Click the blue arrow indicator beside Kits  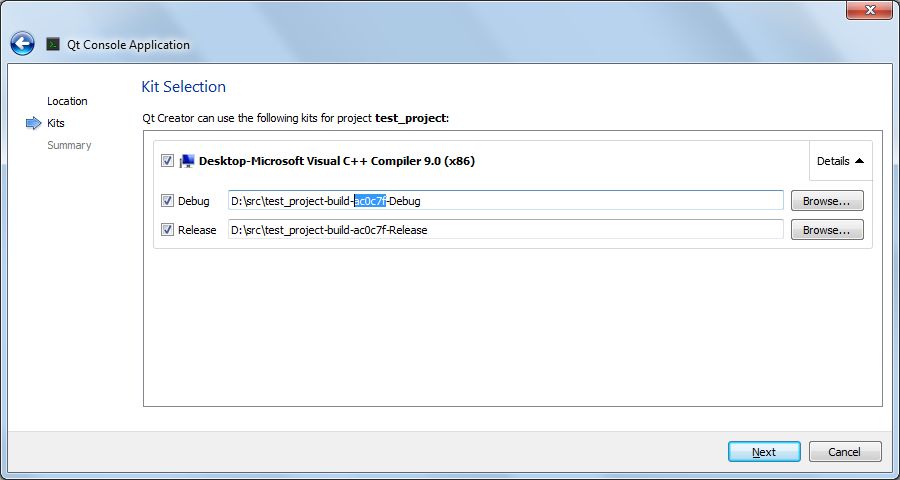(32, 123)
